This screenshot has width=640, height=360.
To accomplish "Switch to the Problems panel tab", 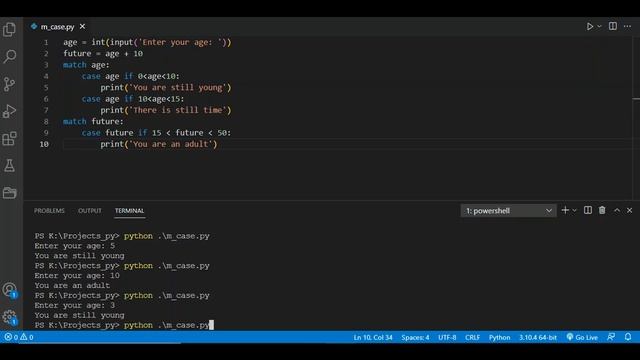I will pyautogui.click(x=49, y=211).
